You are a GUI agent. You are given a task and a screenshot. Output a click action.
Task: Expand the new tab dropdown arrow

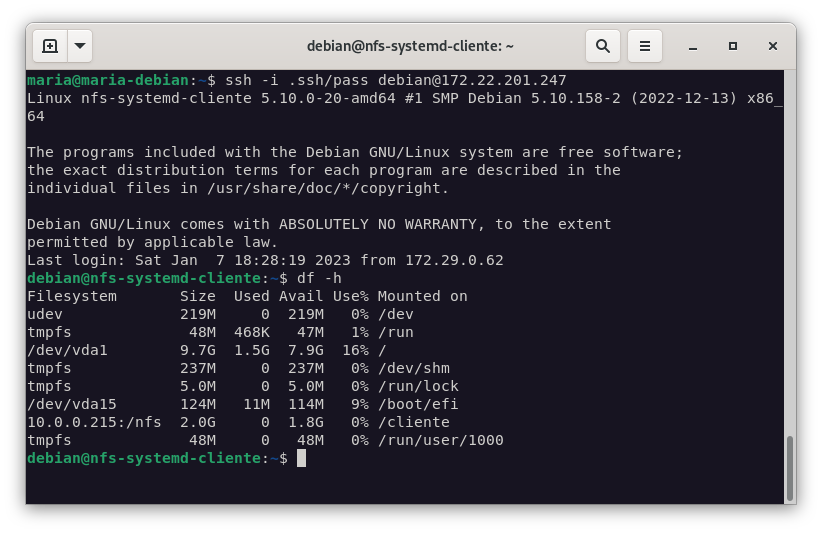click(x=79, y=46)
